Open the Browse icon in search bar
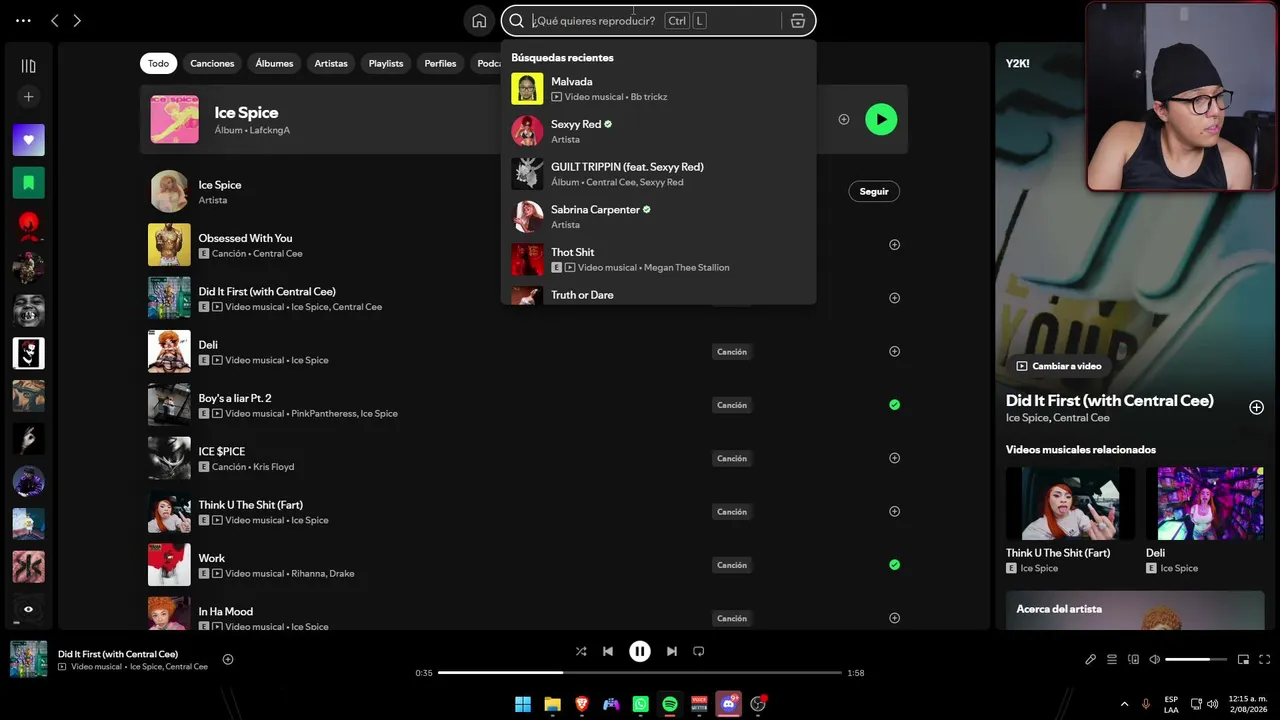This screenshot has width=1280, height=720. [x=797, y=20]
